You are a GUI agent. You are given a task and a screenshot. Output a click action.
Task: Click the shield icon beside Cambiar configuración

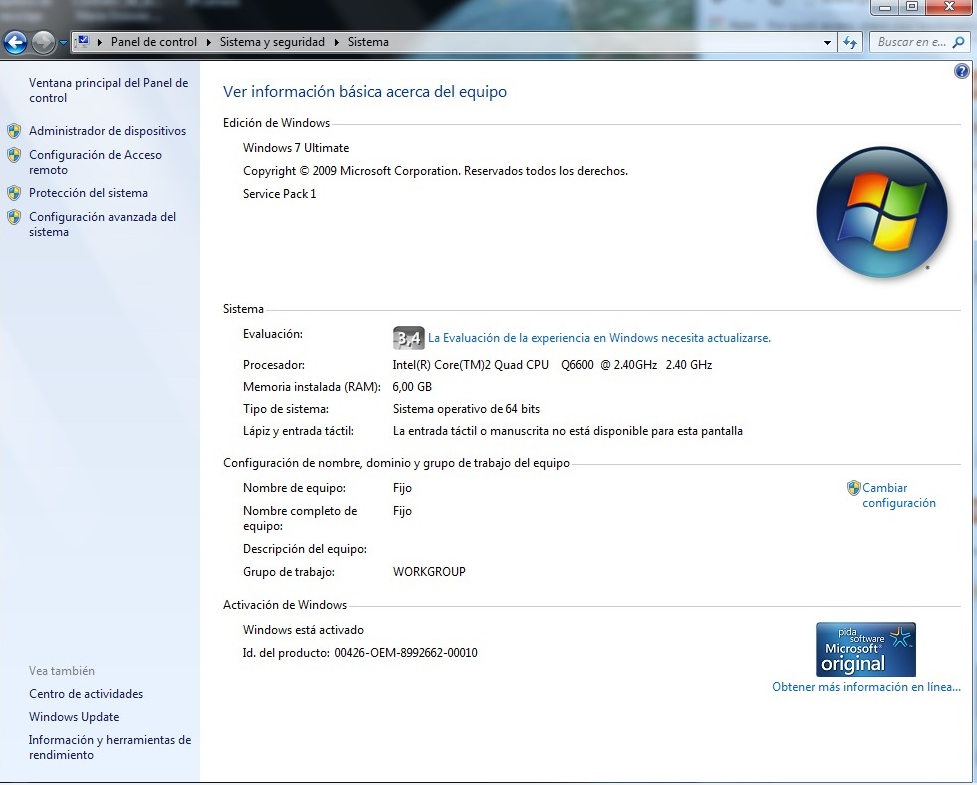(854, 488)
